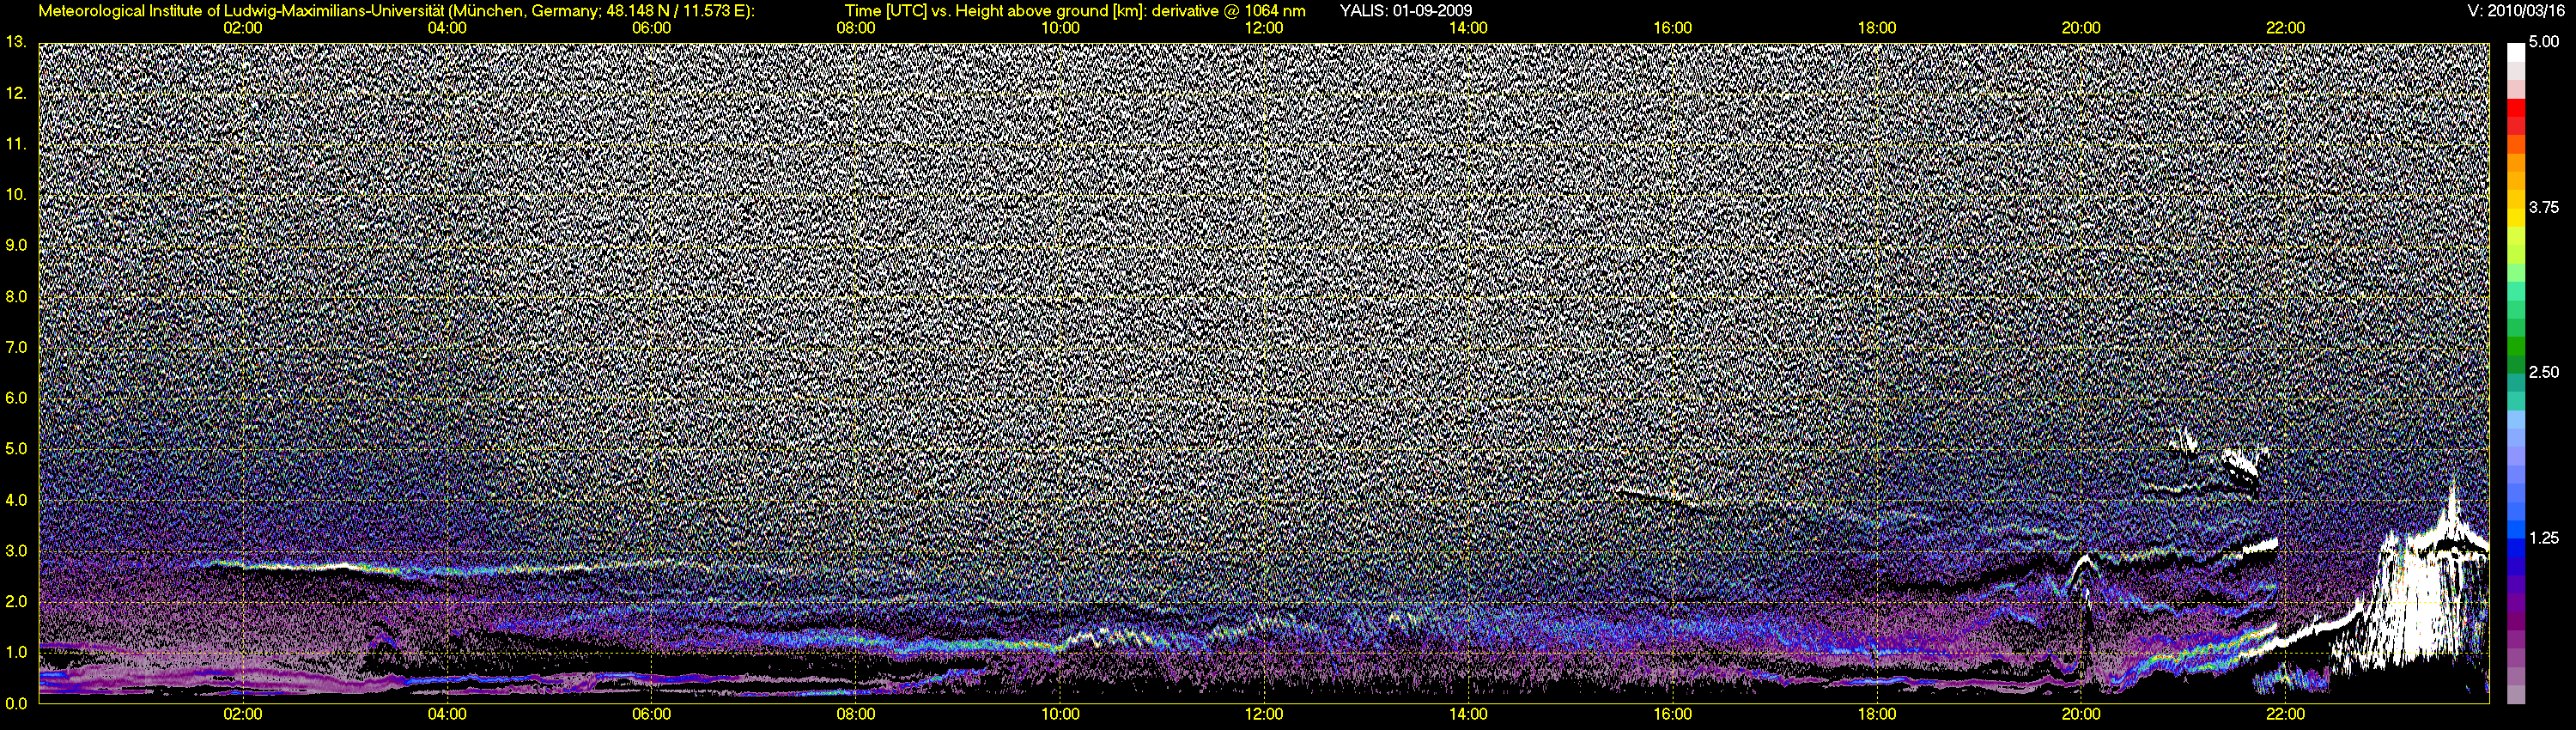Click the 11. height axis label
Screen dimensions: 2576x730
coord(15,144)
